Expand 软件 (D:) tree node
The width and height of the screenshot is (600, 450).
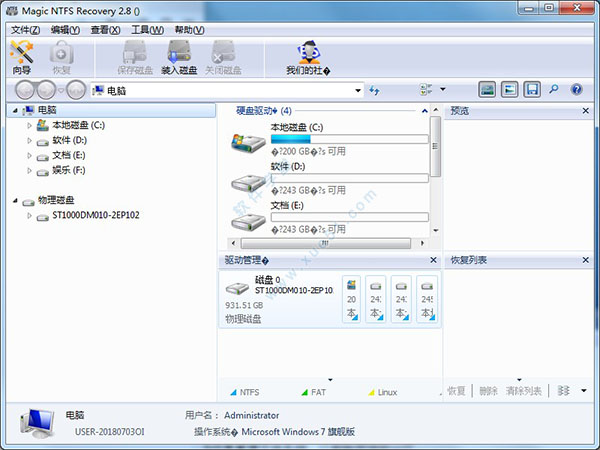29,140
